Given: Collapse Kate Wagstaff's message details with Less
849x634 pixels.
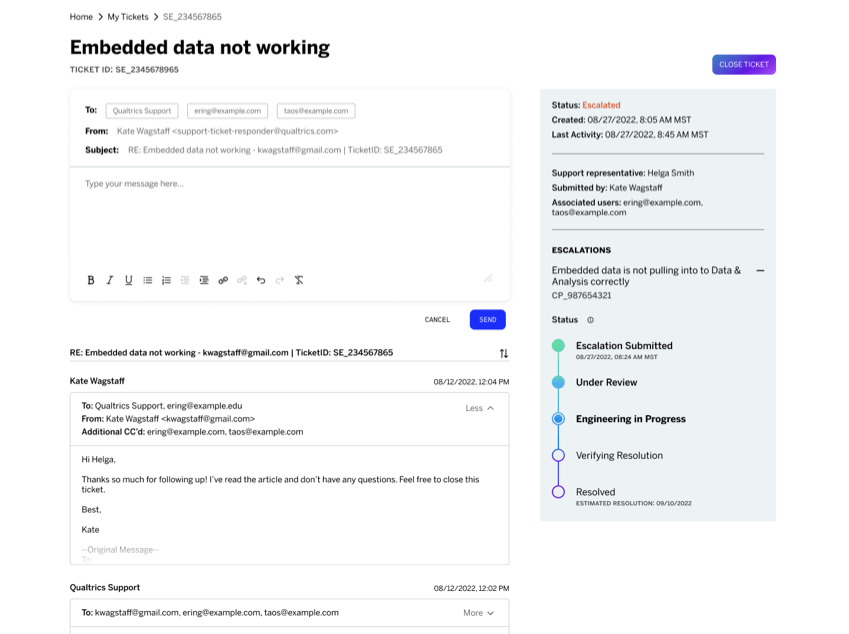Looking at the screenshot, I should [x=480, y=408].
